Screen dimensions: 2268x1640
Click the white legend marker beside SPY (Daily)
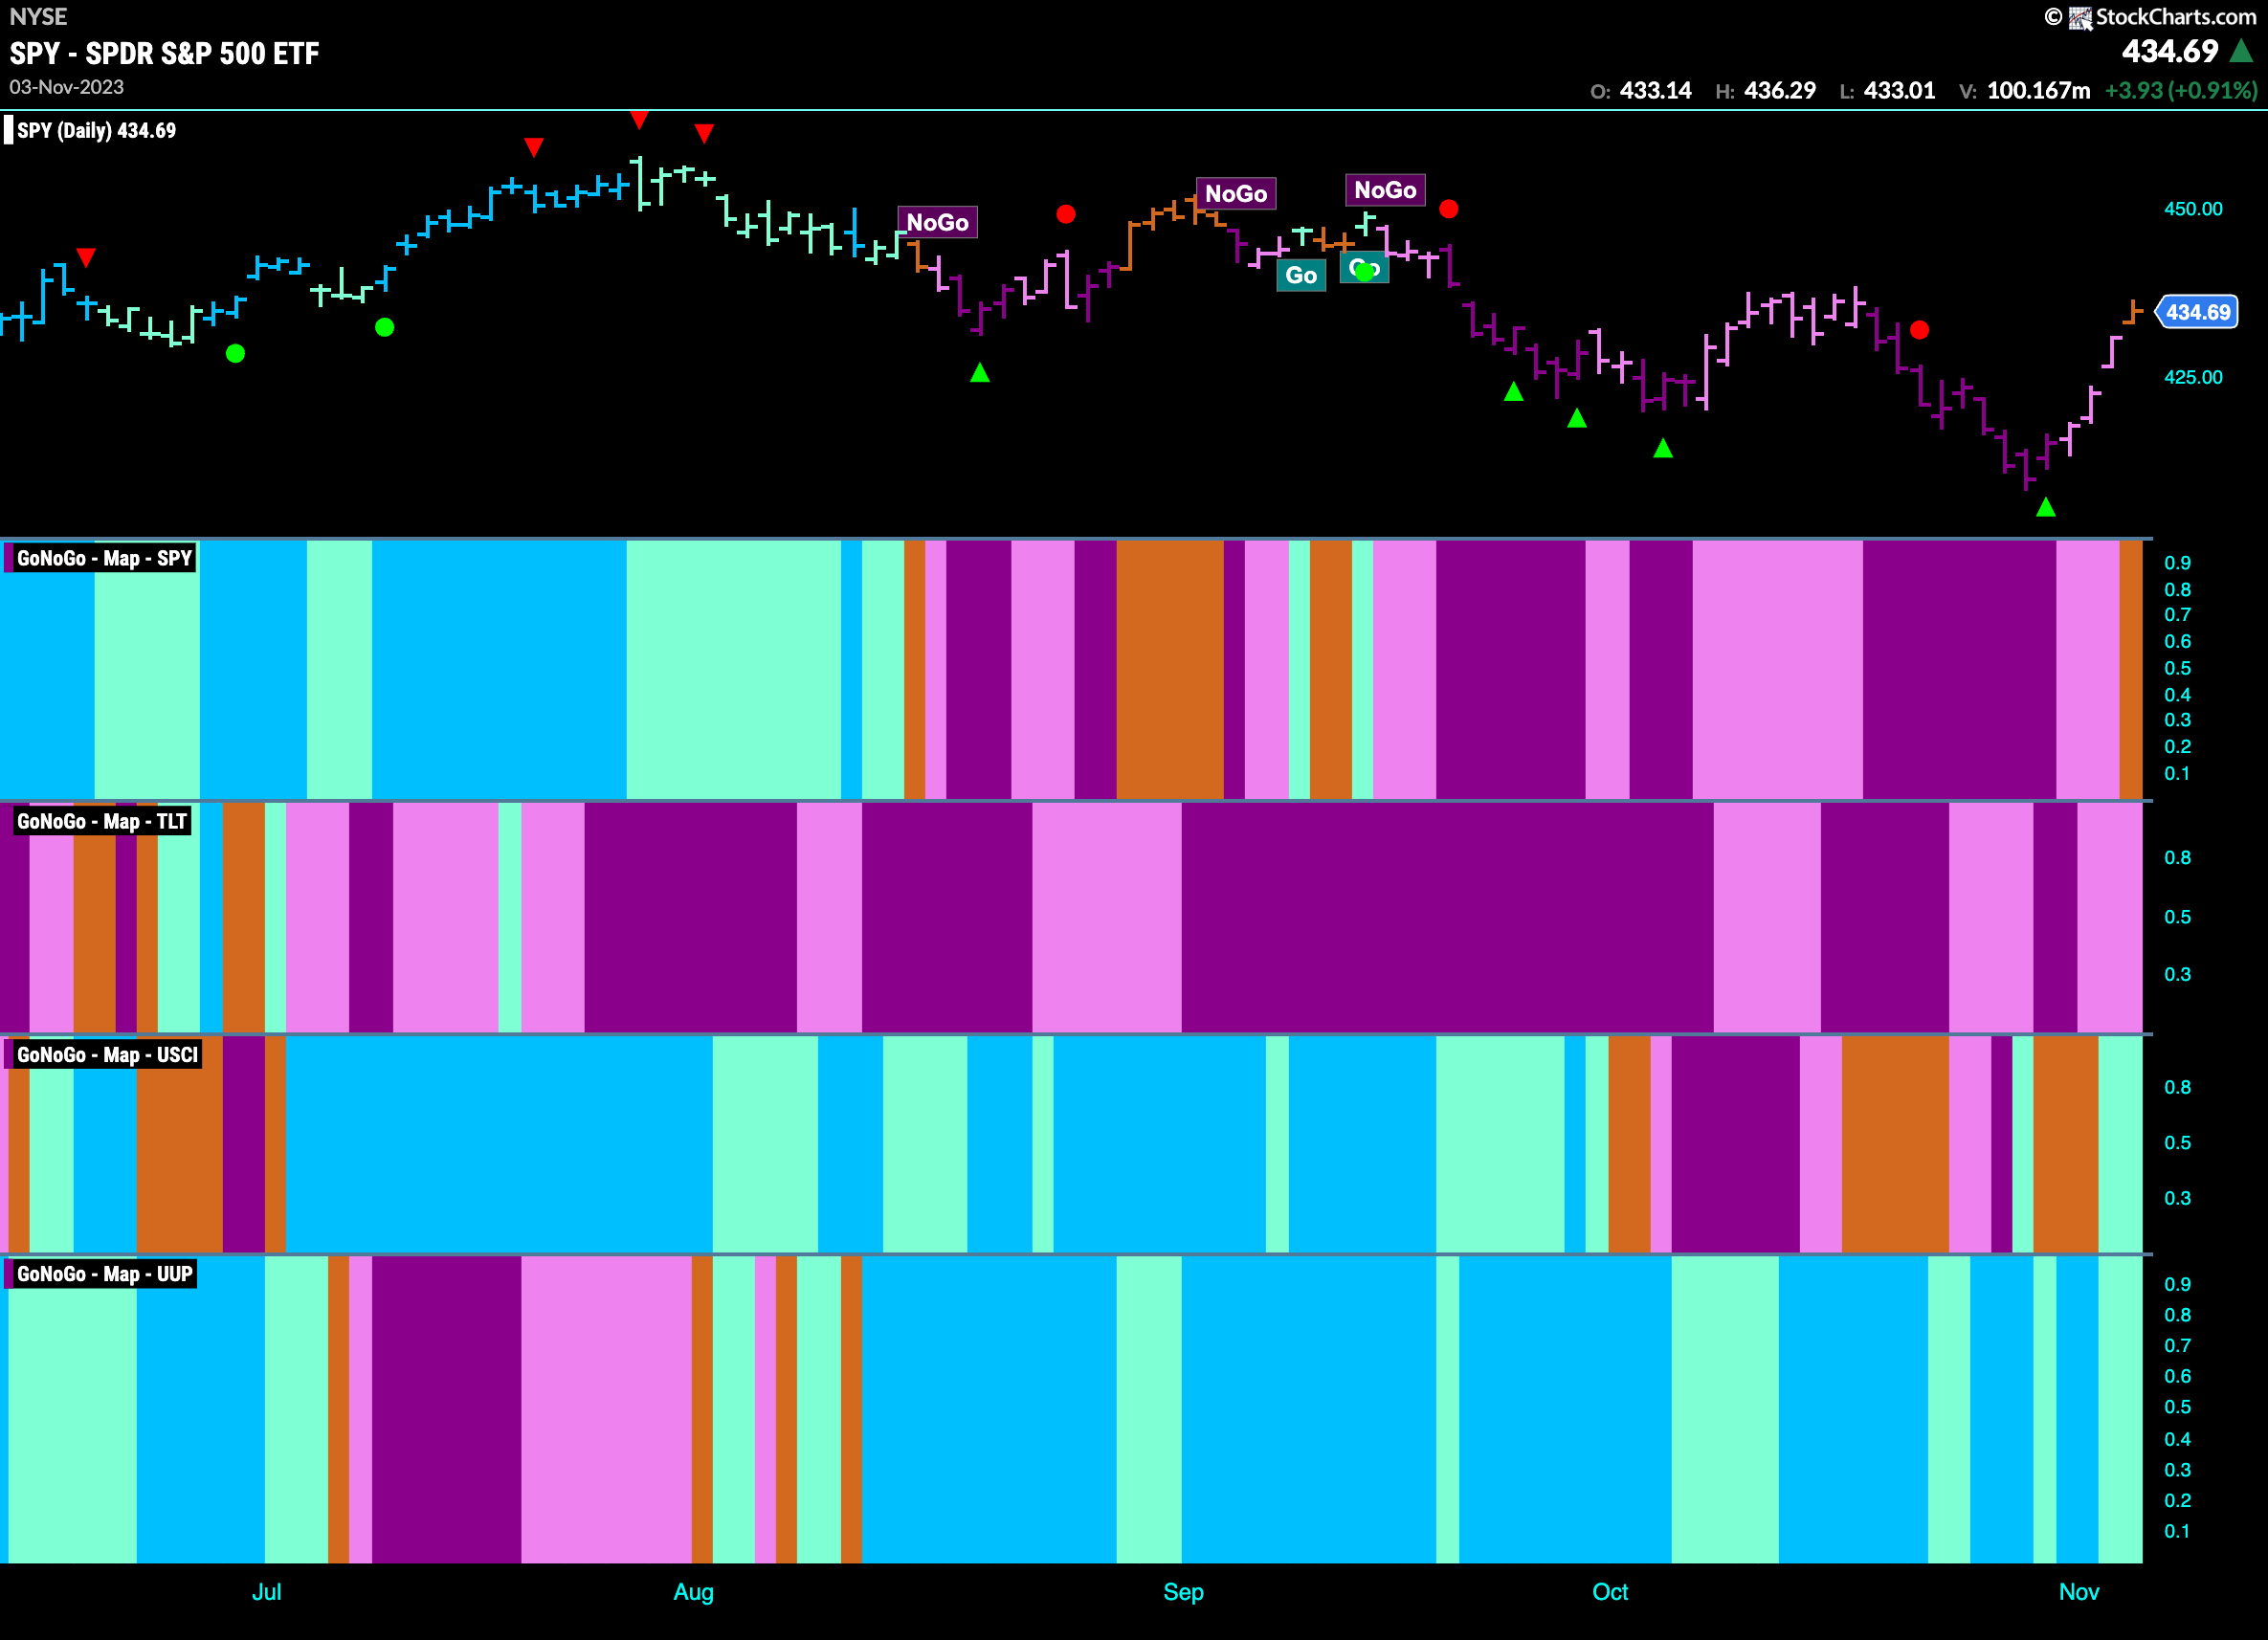pyautogui.click(x=9, y=131)
